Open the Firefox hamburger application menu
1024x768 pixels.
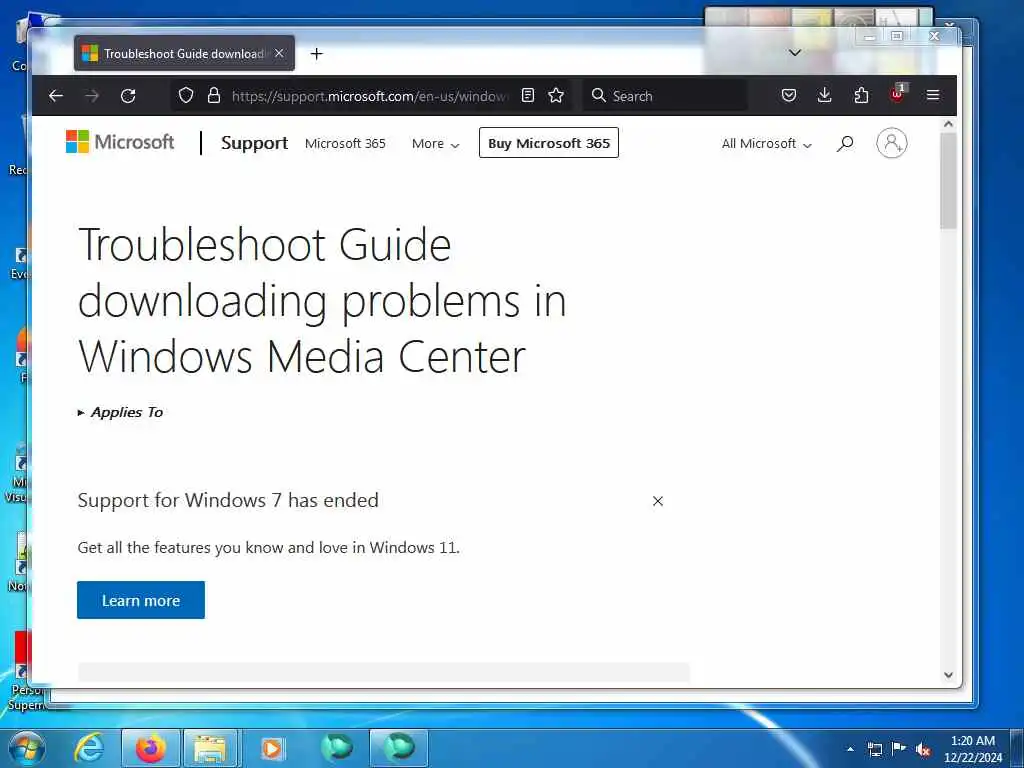[933, 96]
